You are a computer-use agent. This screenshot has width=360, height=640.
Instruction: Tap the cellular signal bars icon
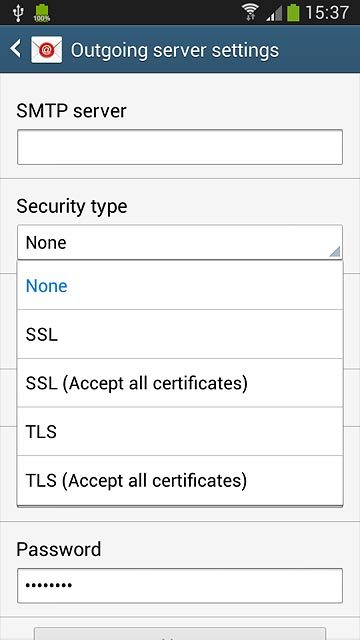tap(274, 13)
